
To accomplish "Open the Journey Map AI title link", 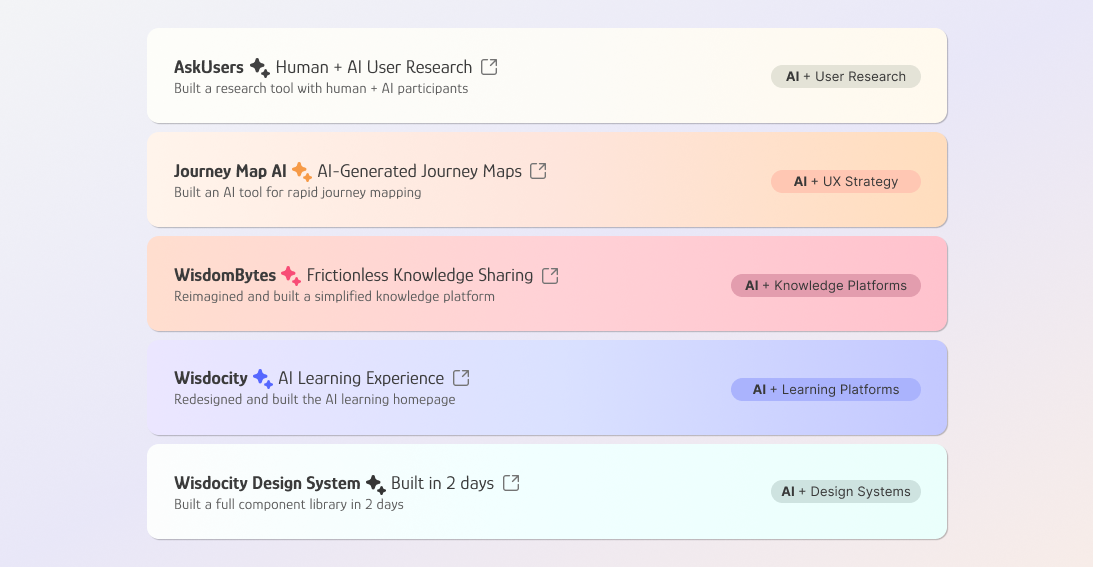I will pos(230,172).
